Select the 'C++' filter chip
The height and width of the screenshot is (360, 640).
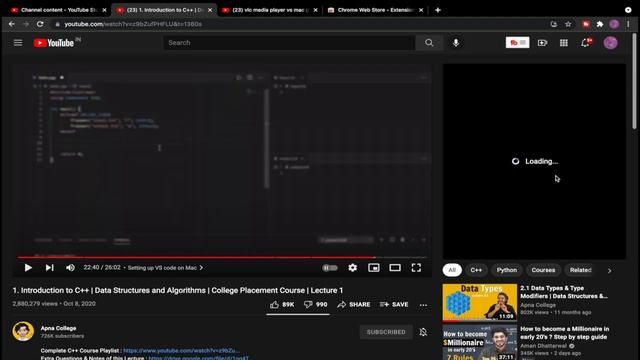click(x=476, y=270)
